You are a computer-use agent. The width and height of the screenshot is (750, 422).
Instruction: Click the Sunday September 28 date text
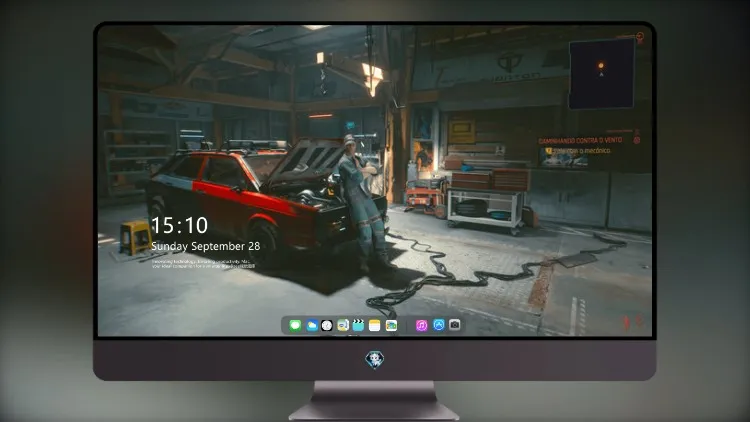tap(206, 246)
